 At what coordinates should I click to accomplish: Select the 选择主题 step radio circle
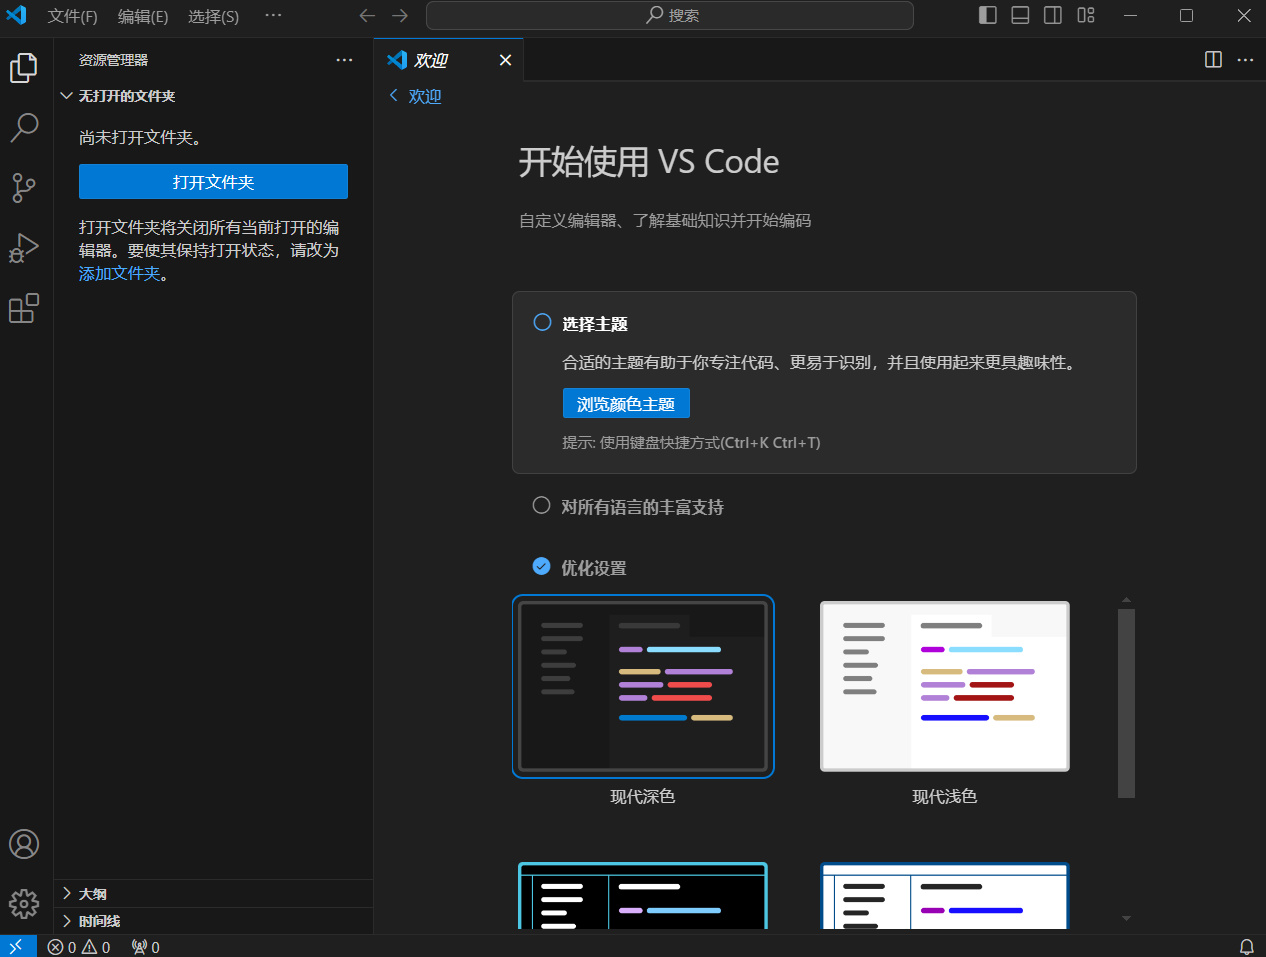pos(542,322)
